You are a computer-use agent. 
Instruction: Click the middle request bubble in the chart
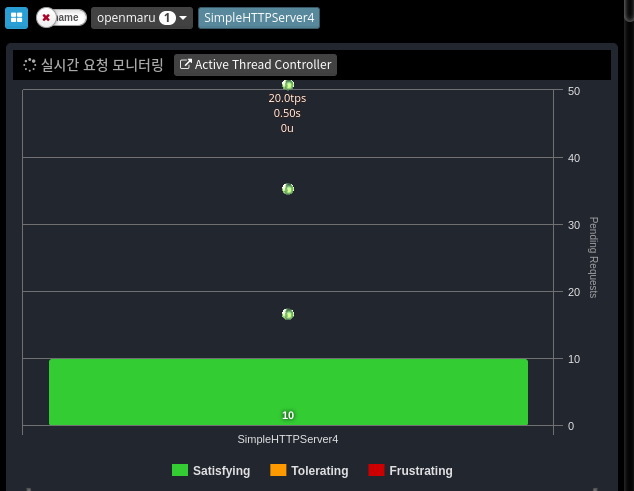tap(288, 189)
